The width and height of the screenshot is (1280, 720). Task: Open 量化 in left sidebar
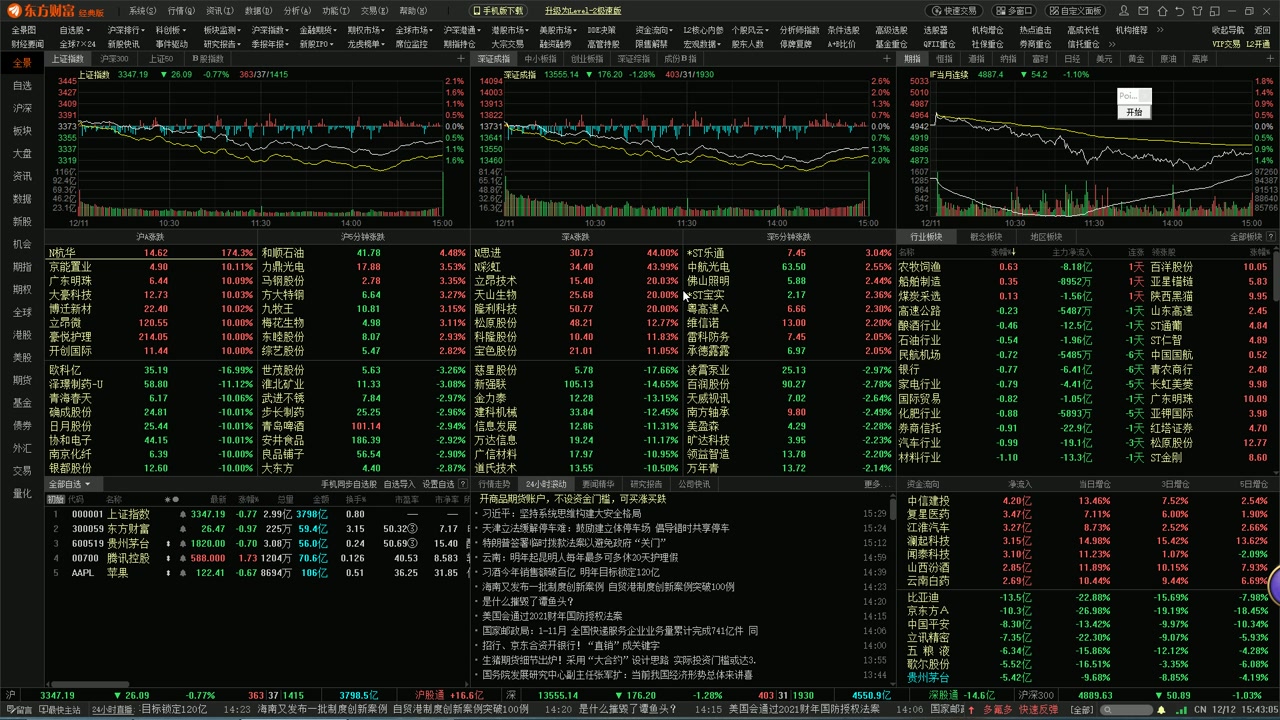(x=22, y=493)
